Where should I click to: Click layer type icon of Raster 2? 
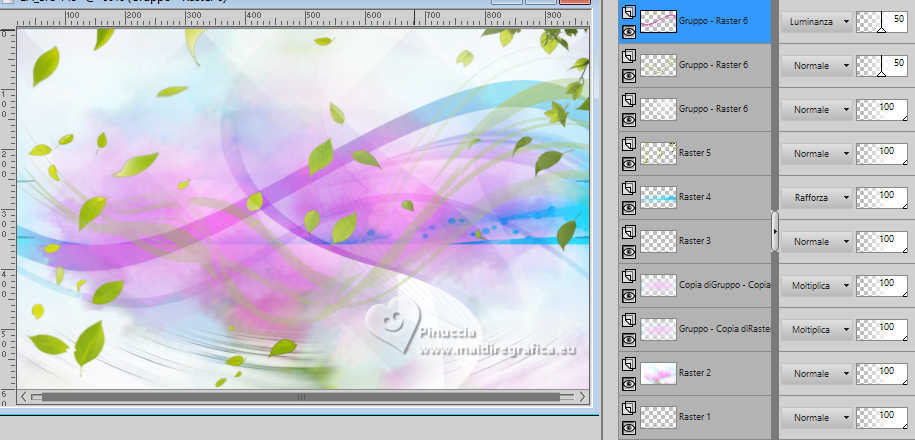point(628,364)
